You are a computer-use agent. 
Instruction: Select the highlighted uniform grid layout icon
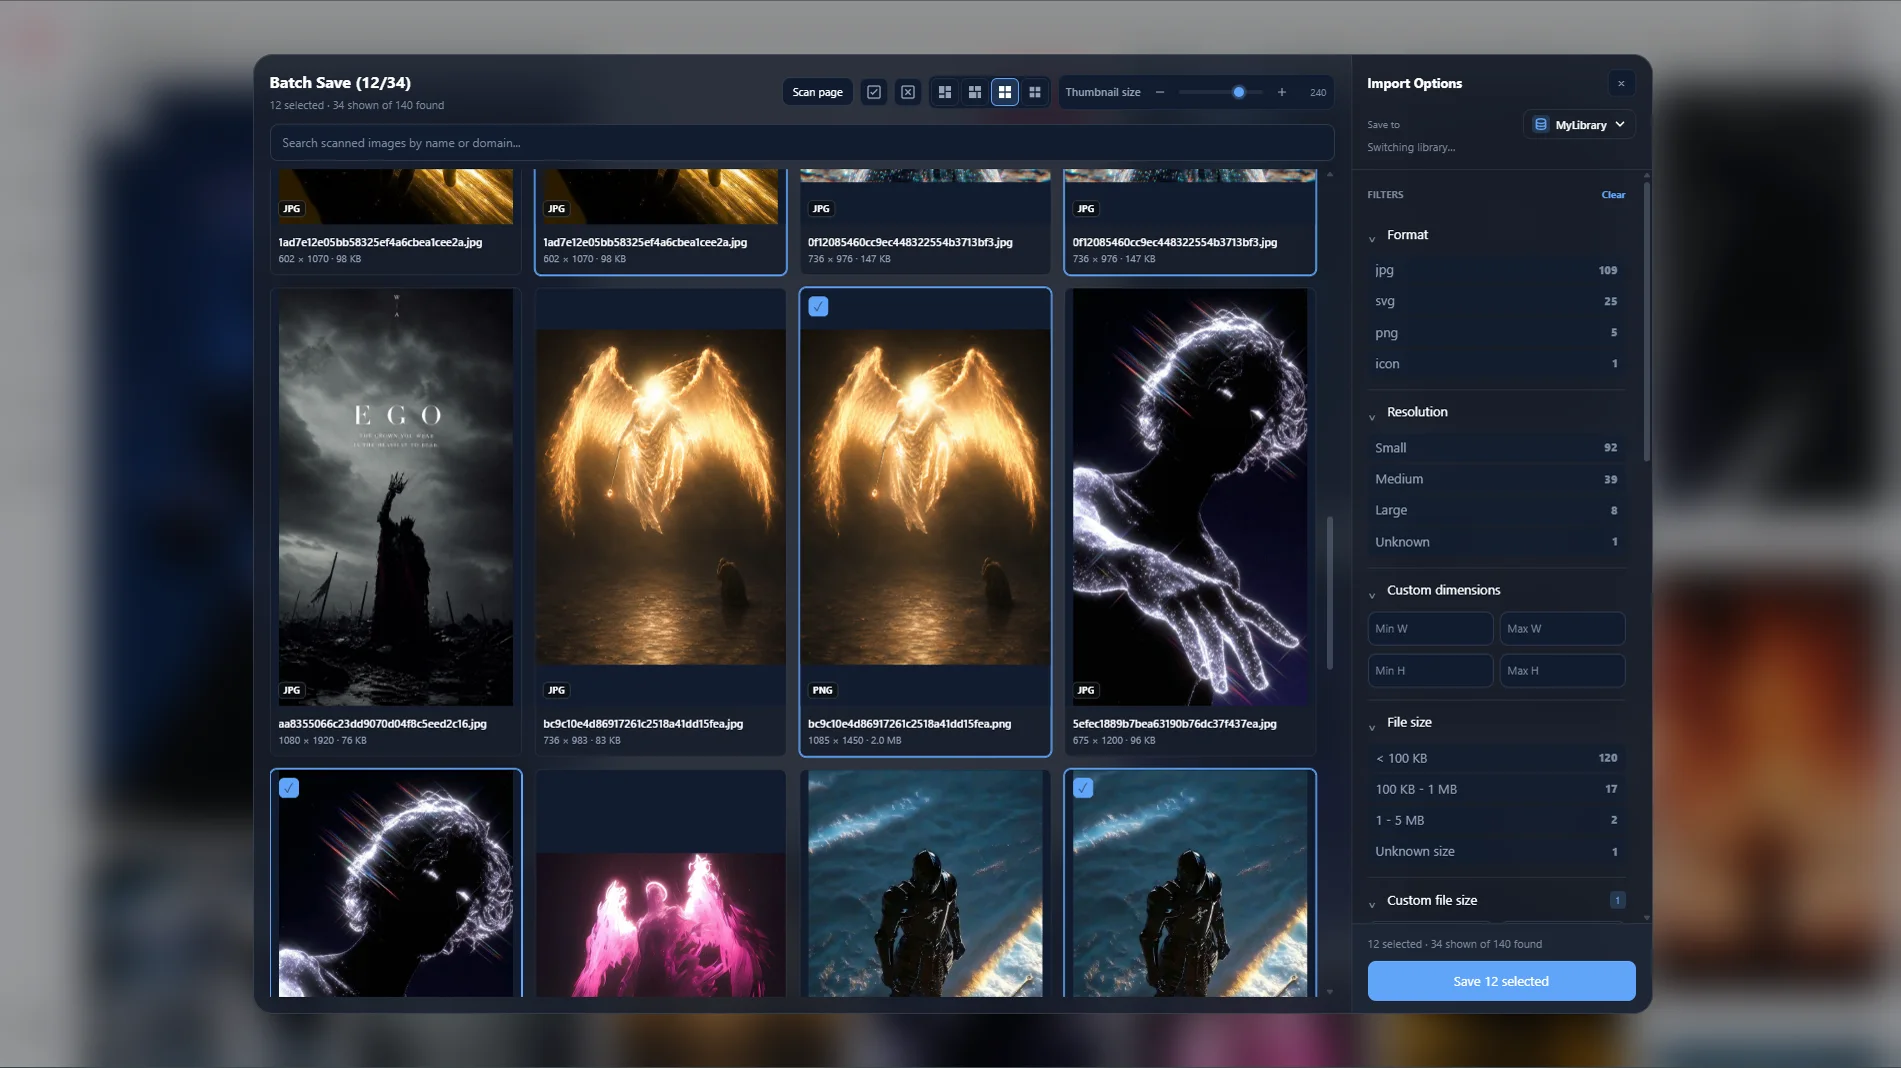[x=1005, y=92]
